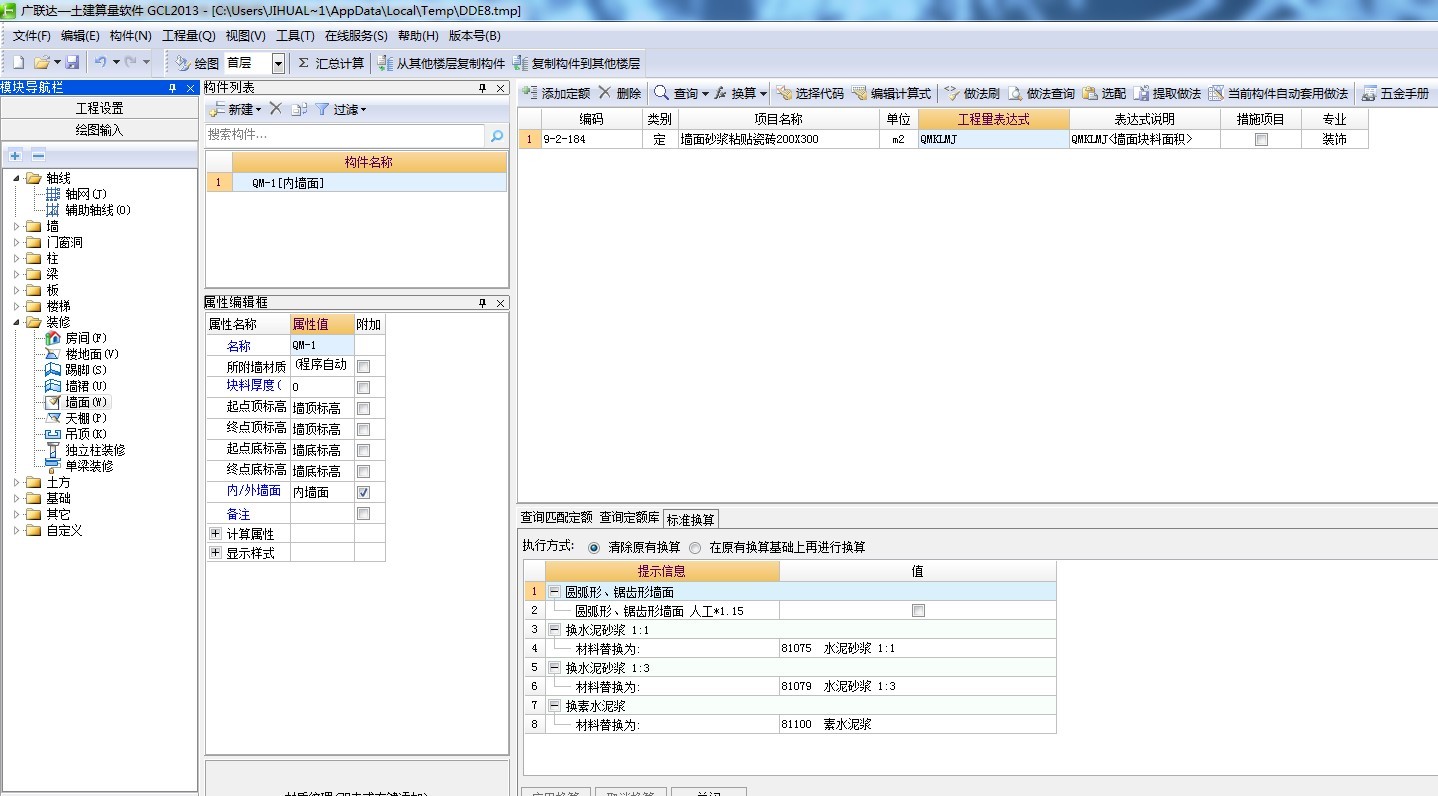
Task: Click the new file icon
Action: [x=18, y=63]
